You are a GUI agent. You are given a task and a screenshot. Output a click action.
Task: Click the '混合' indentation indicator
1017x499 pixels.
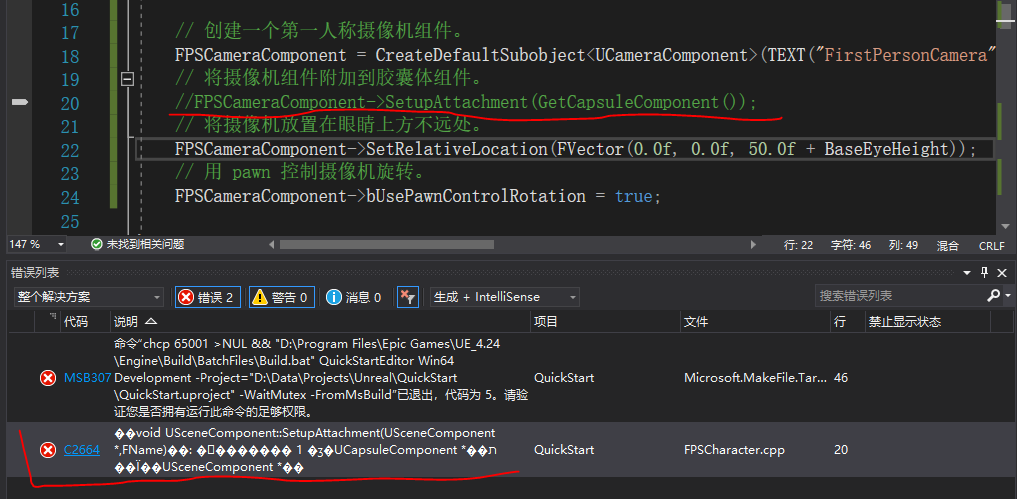tap(948, 245)
